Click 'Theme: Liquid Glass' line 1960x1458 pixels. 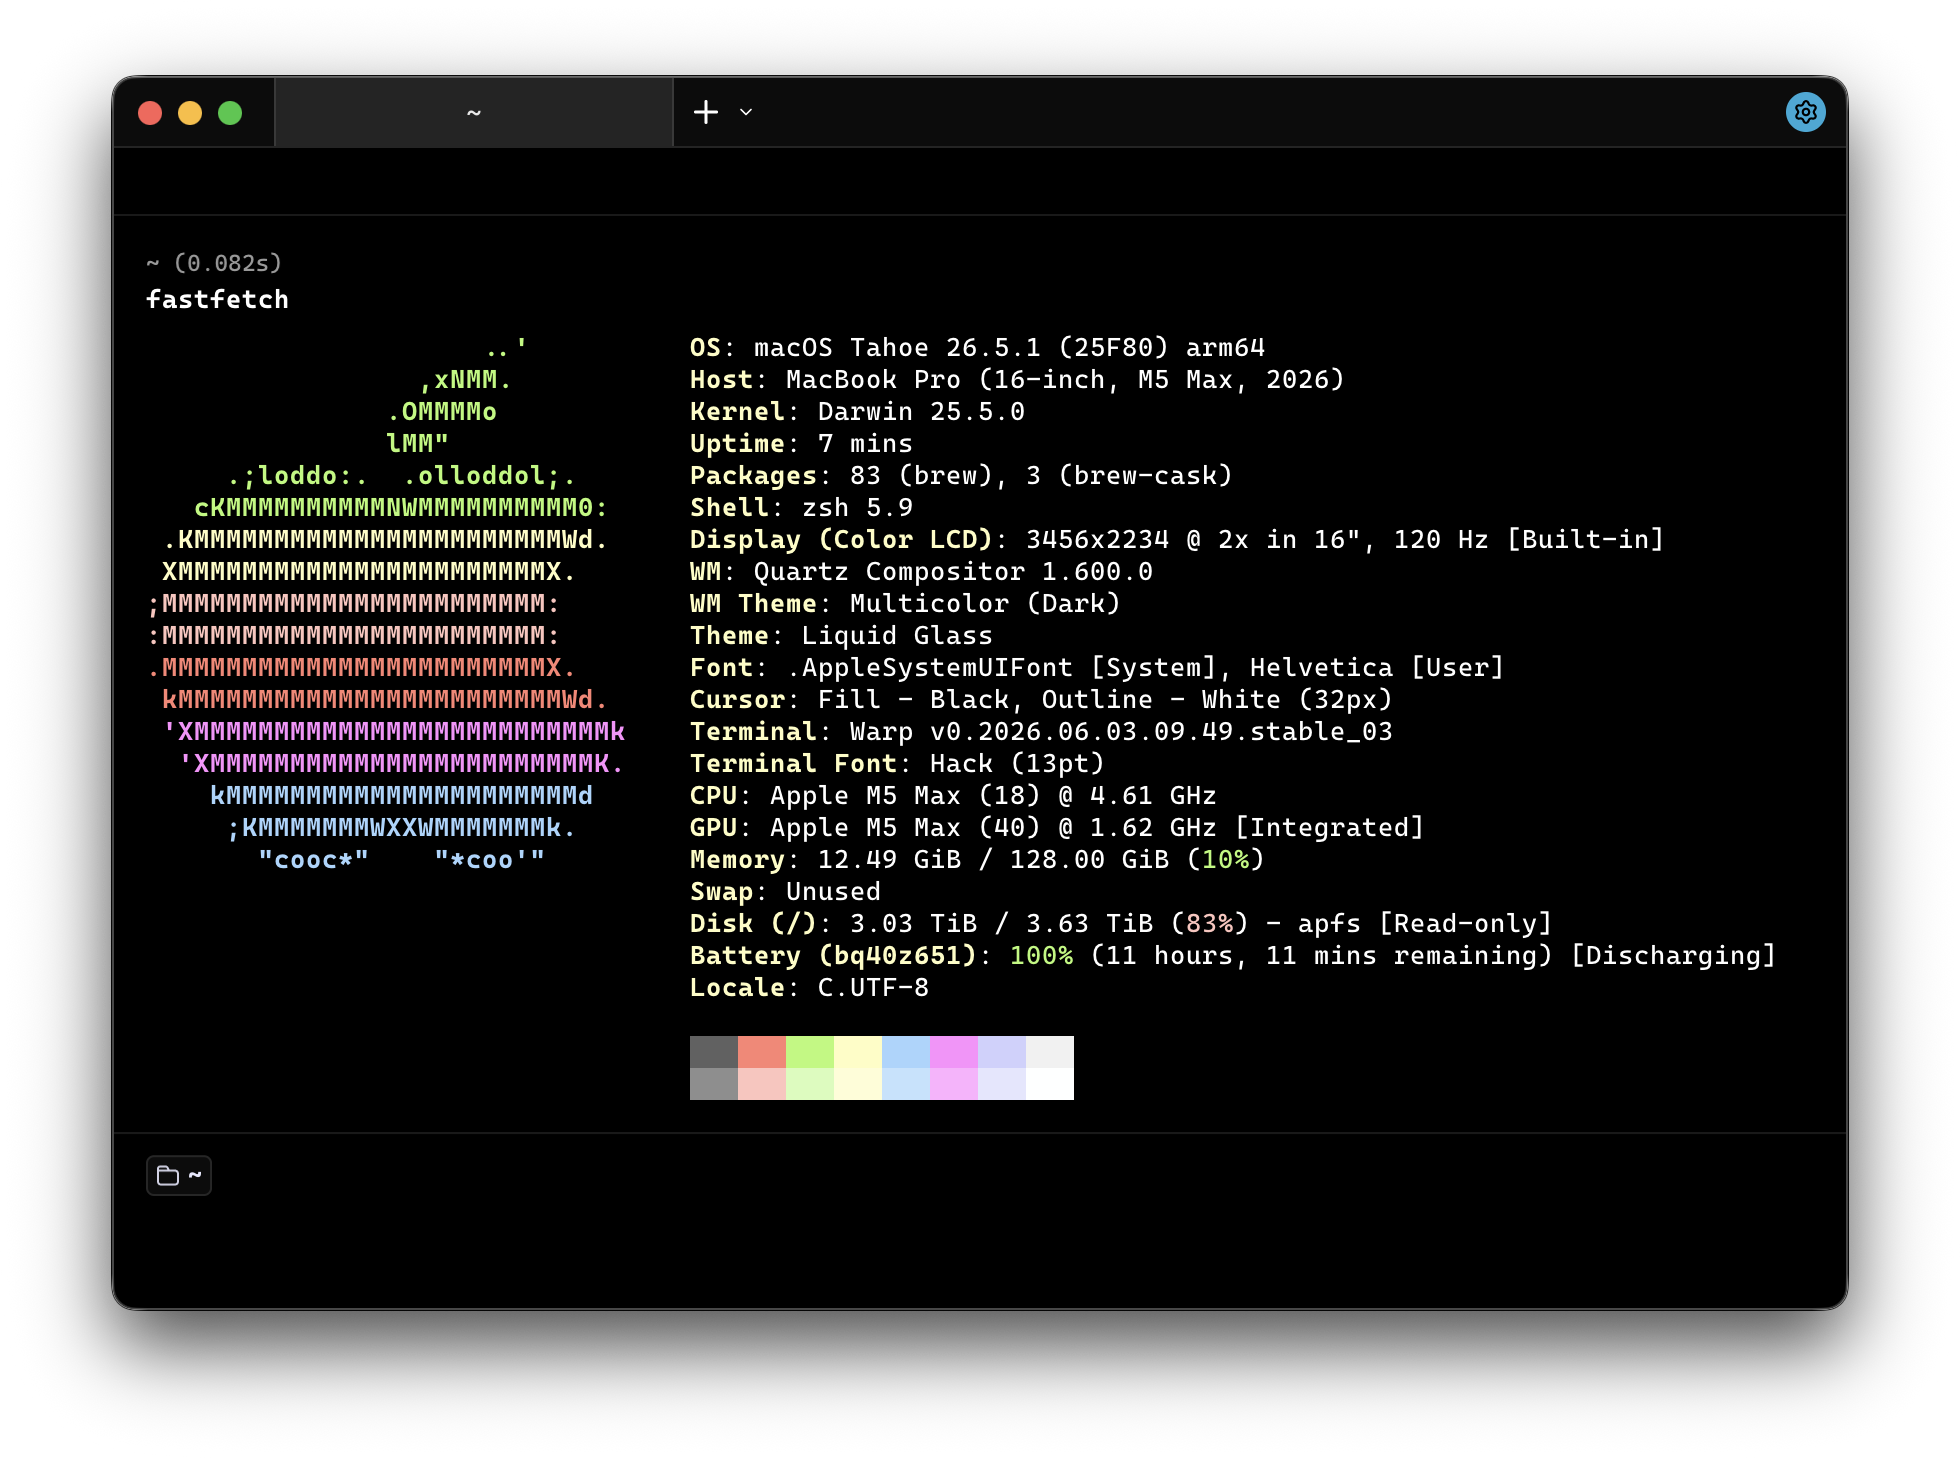tap(841, 635)
